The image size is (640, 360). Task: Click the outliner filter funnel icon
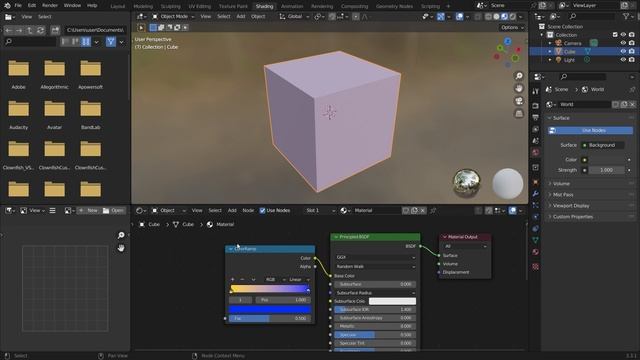(626, 16)
